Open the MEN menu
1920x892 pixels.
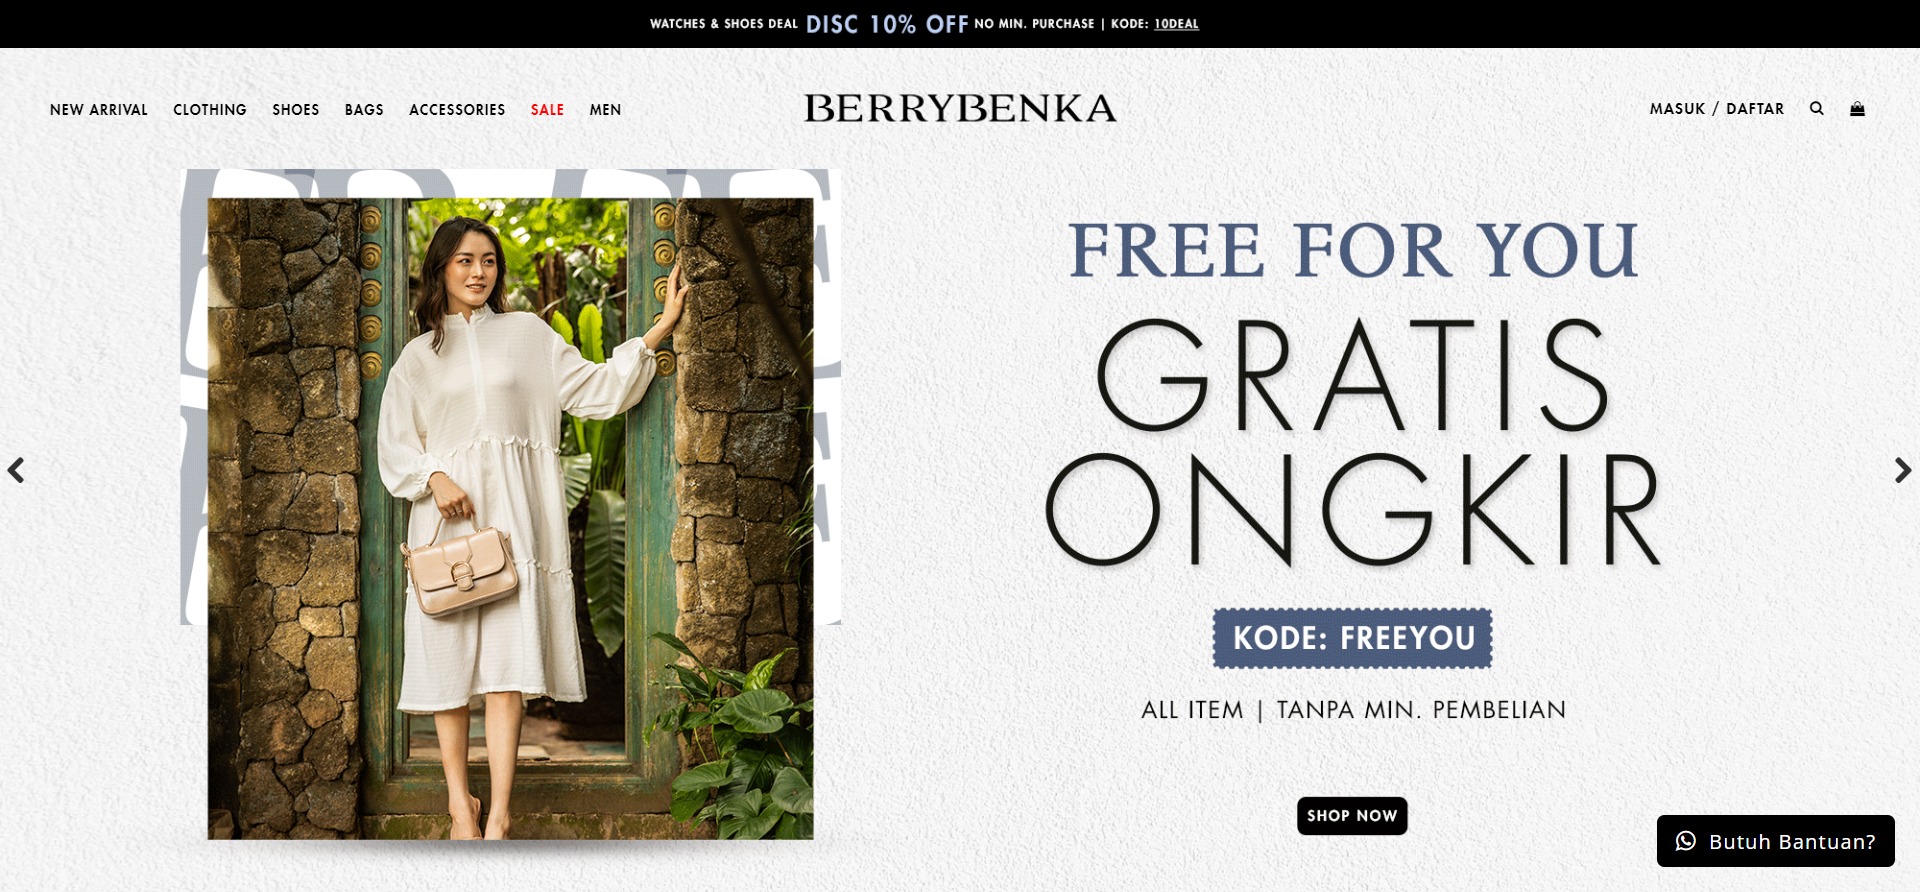pyautogui.click(x=605, y=110)
